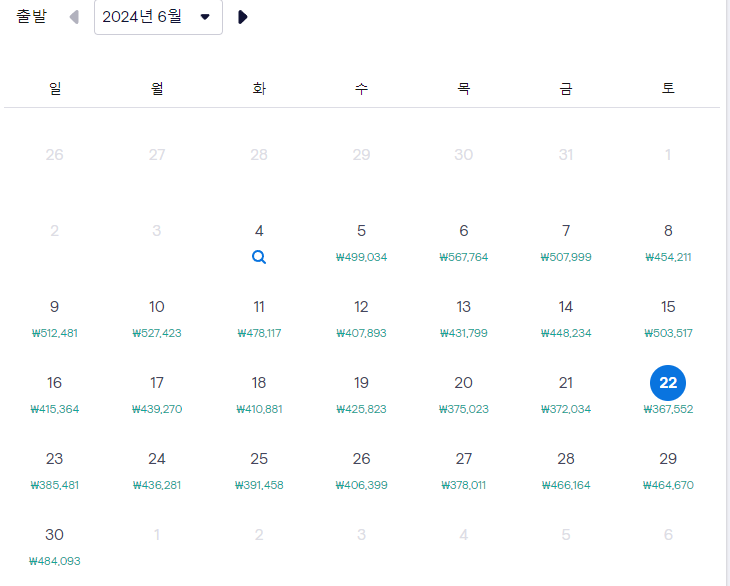Select June 7 at ₩507,999

(x=566, y=243)
